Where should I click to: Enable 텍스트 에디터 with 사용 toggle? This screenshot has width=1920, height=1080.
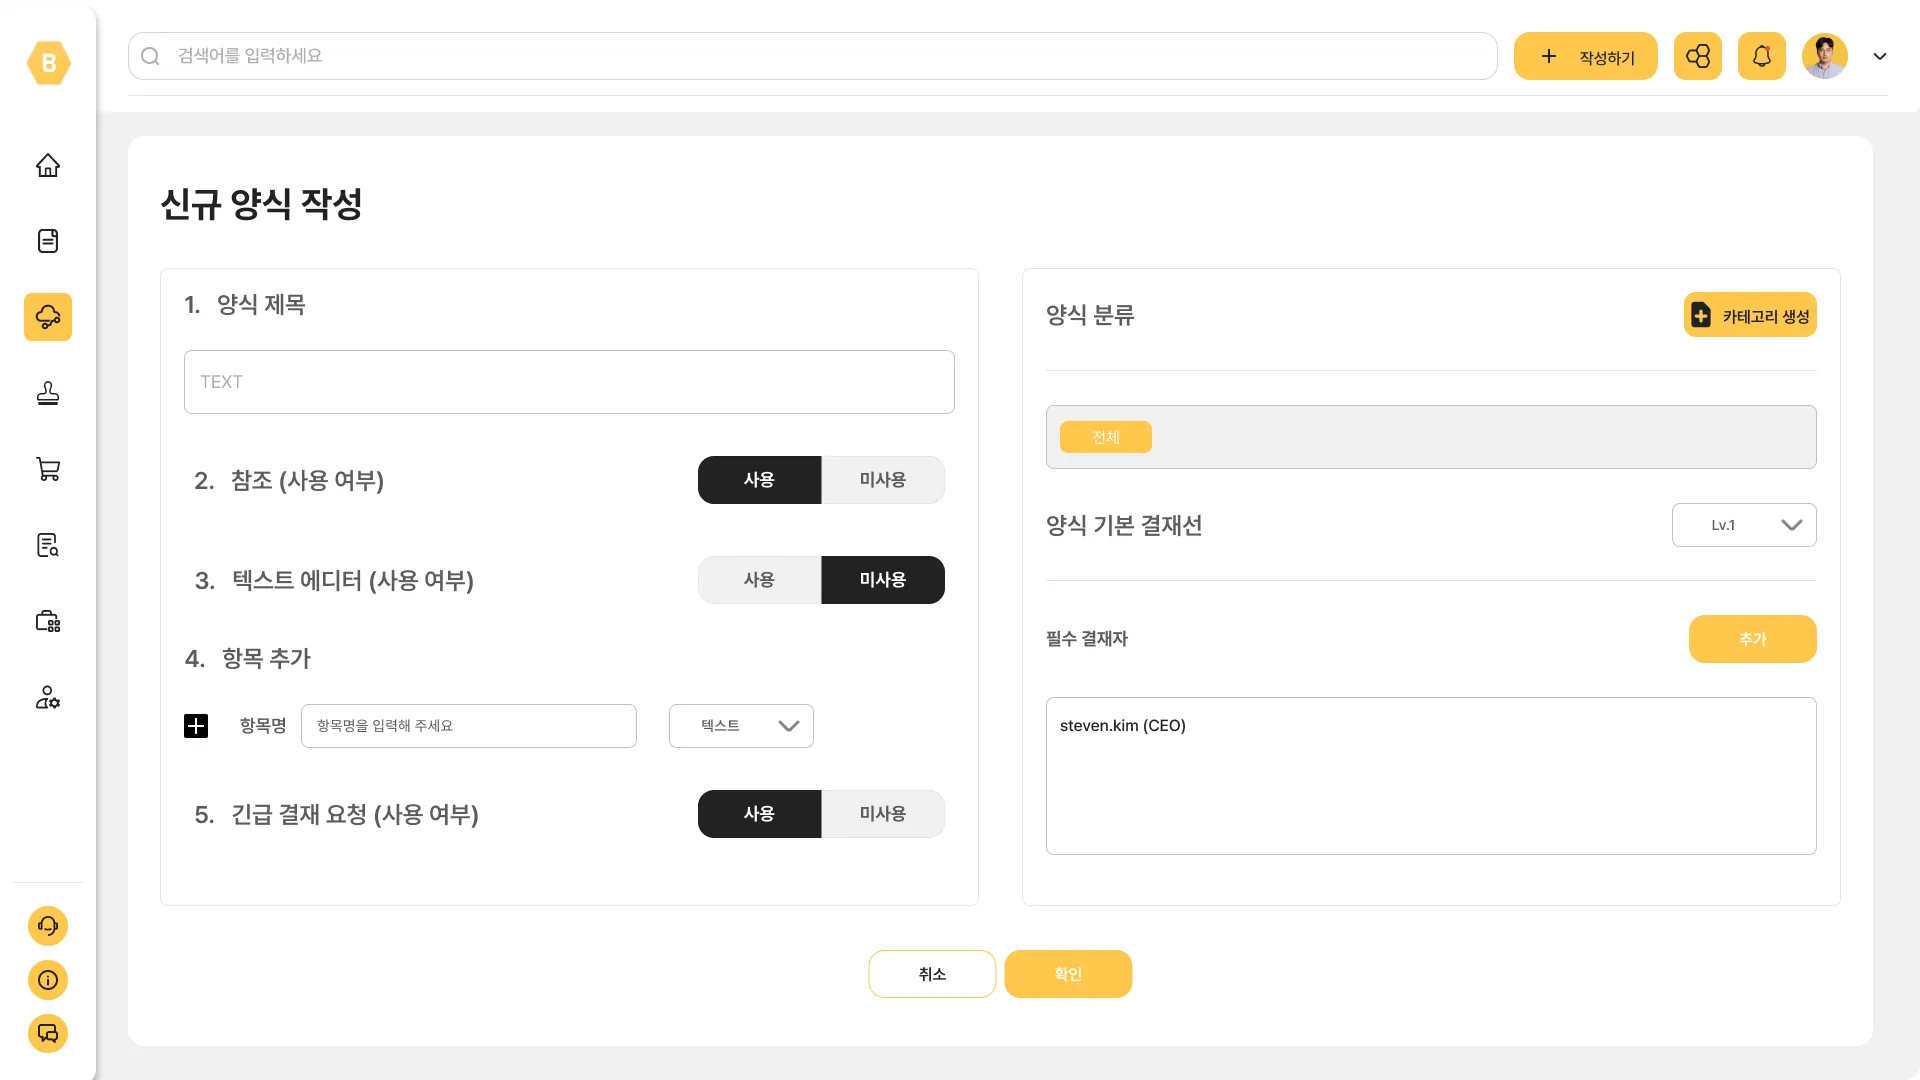pyautogui.click(x=759, y=580)
